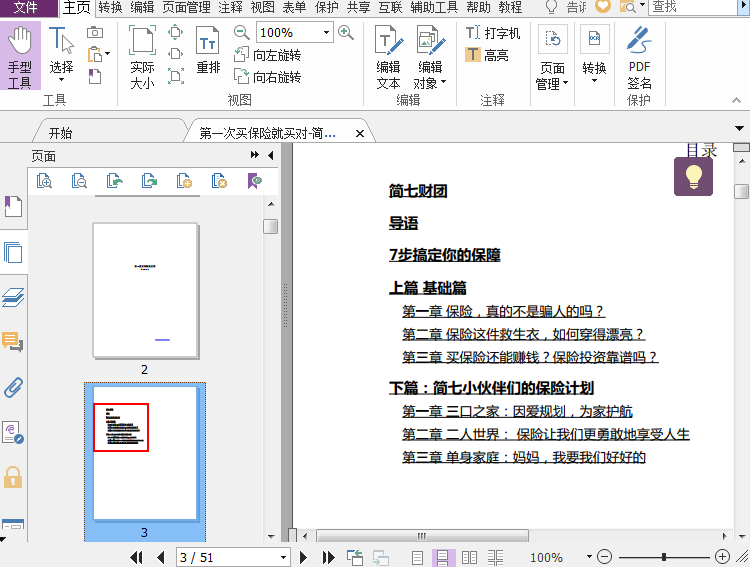Viewport: 750px width, 567px height.
Task: Open the 编辑文本 edit text tool
Action: 388,56
